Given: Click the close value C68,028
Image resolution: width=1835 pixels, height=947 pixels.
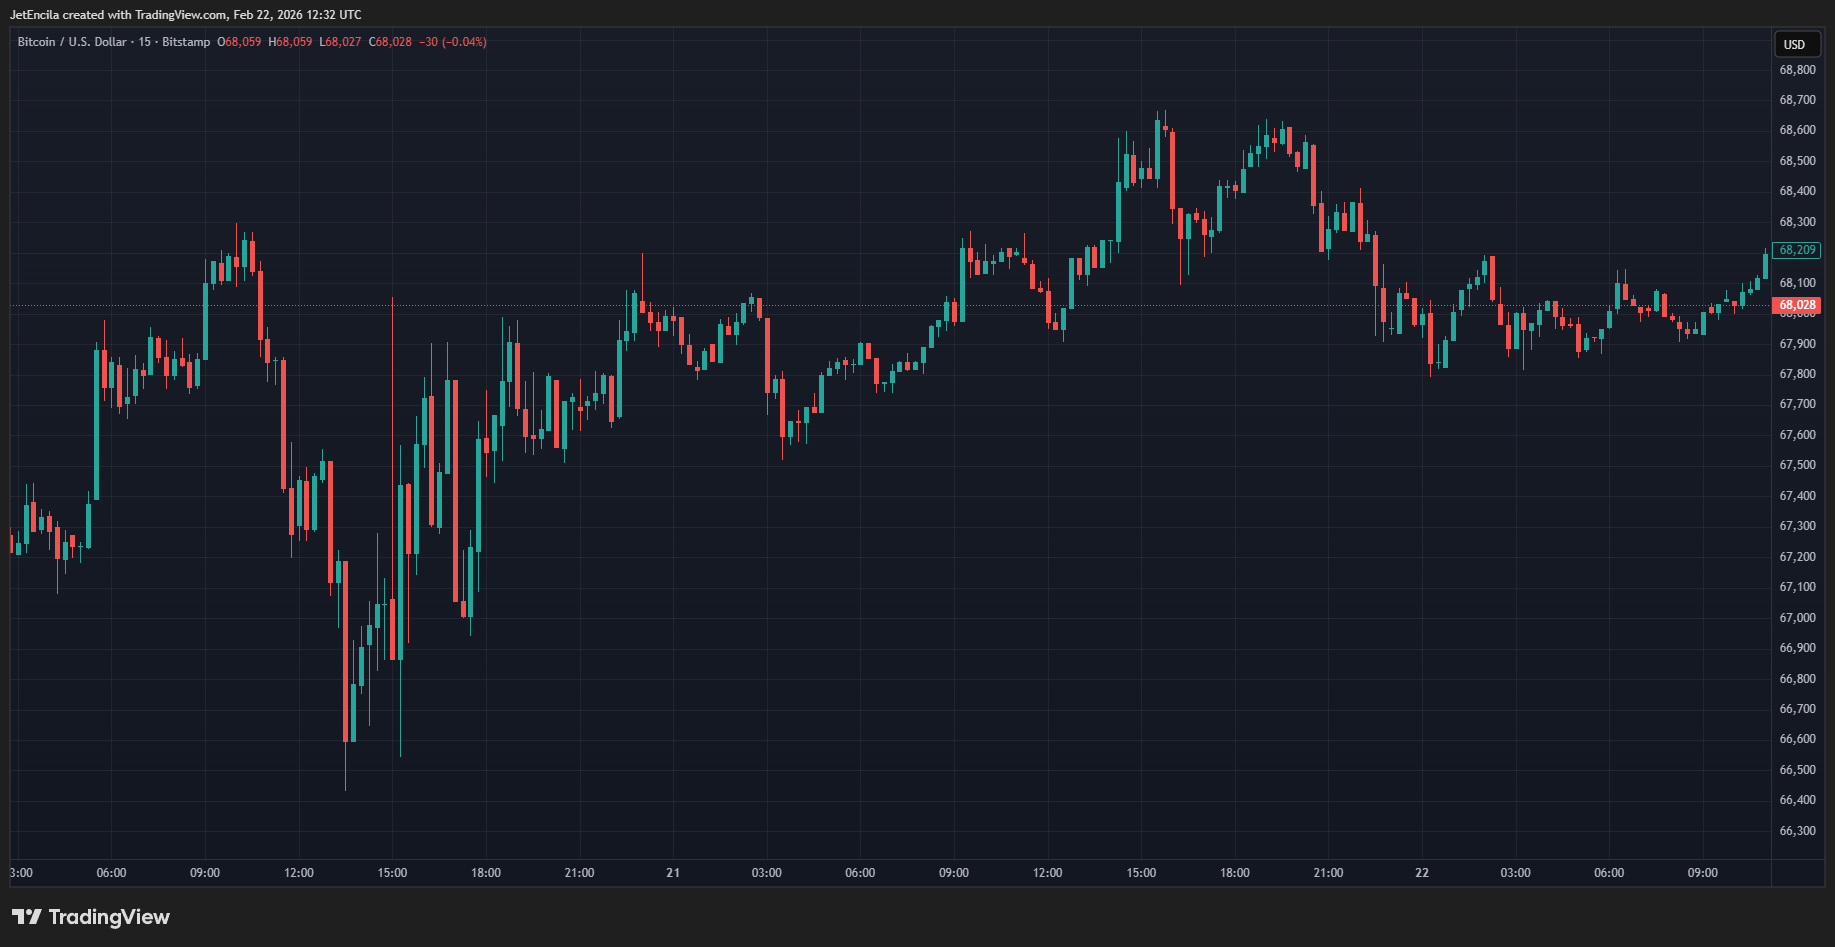Looking at the screenshot, I should (390, 42).
